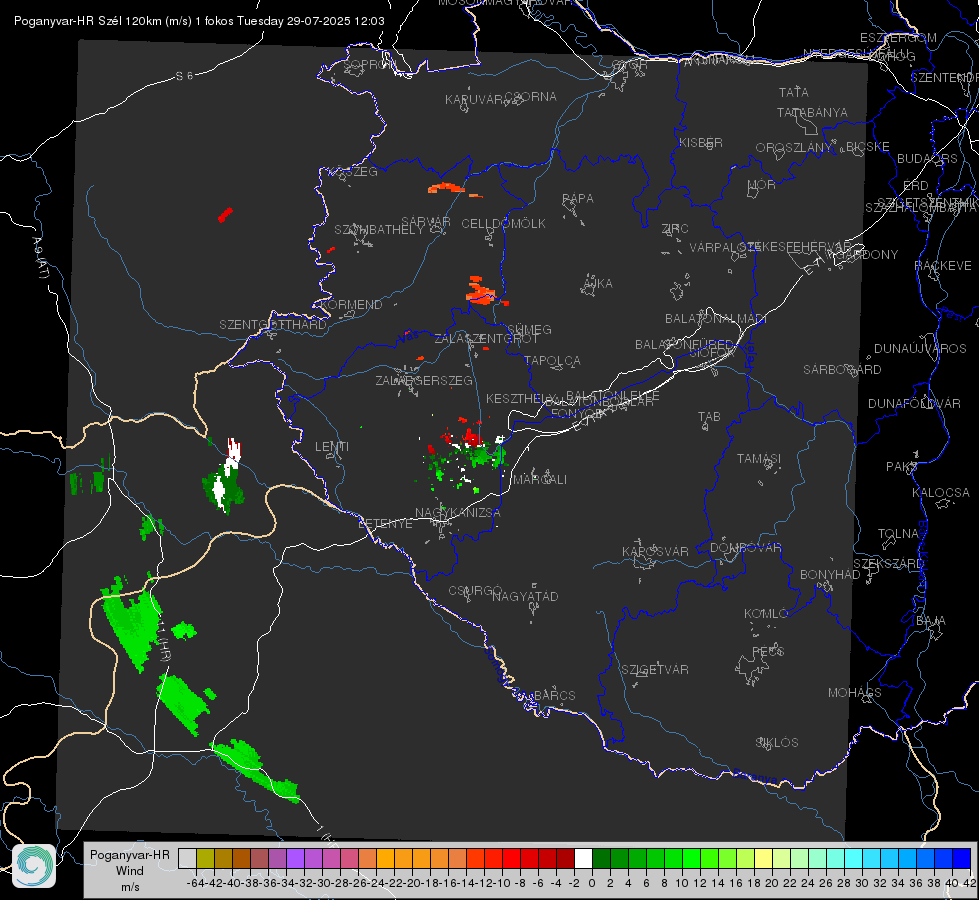Click the 'MARCALI' city label

[540, 480]
